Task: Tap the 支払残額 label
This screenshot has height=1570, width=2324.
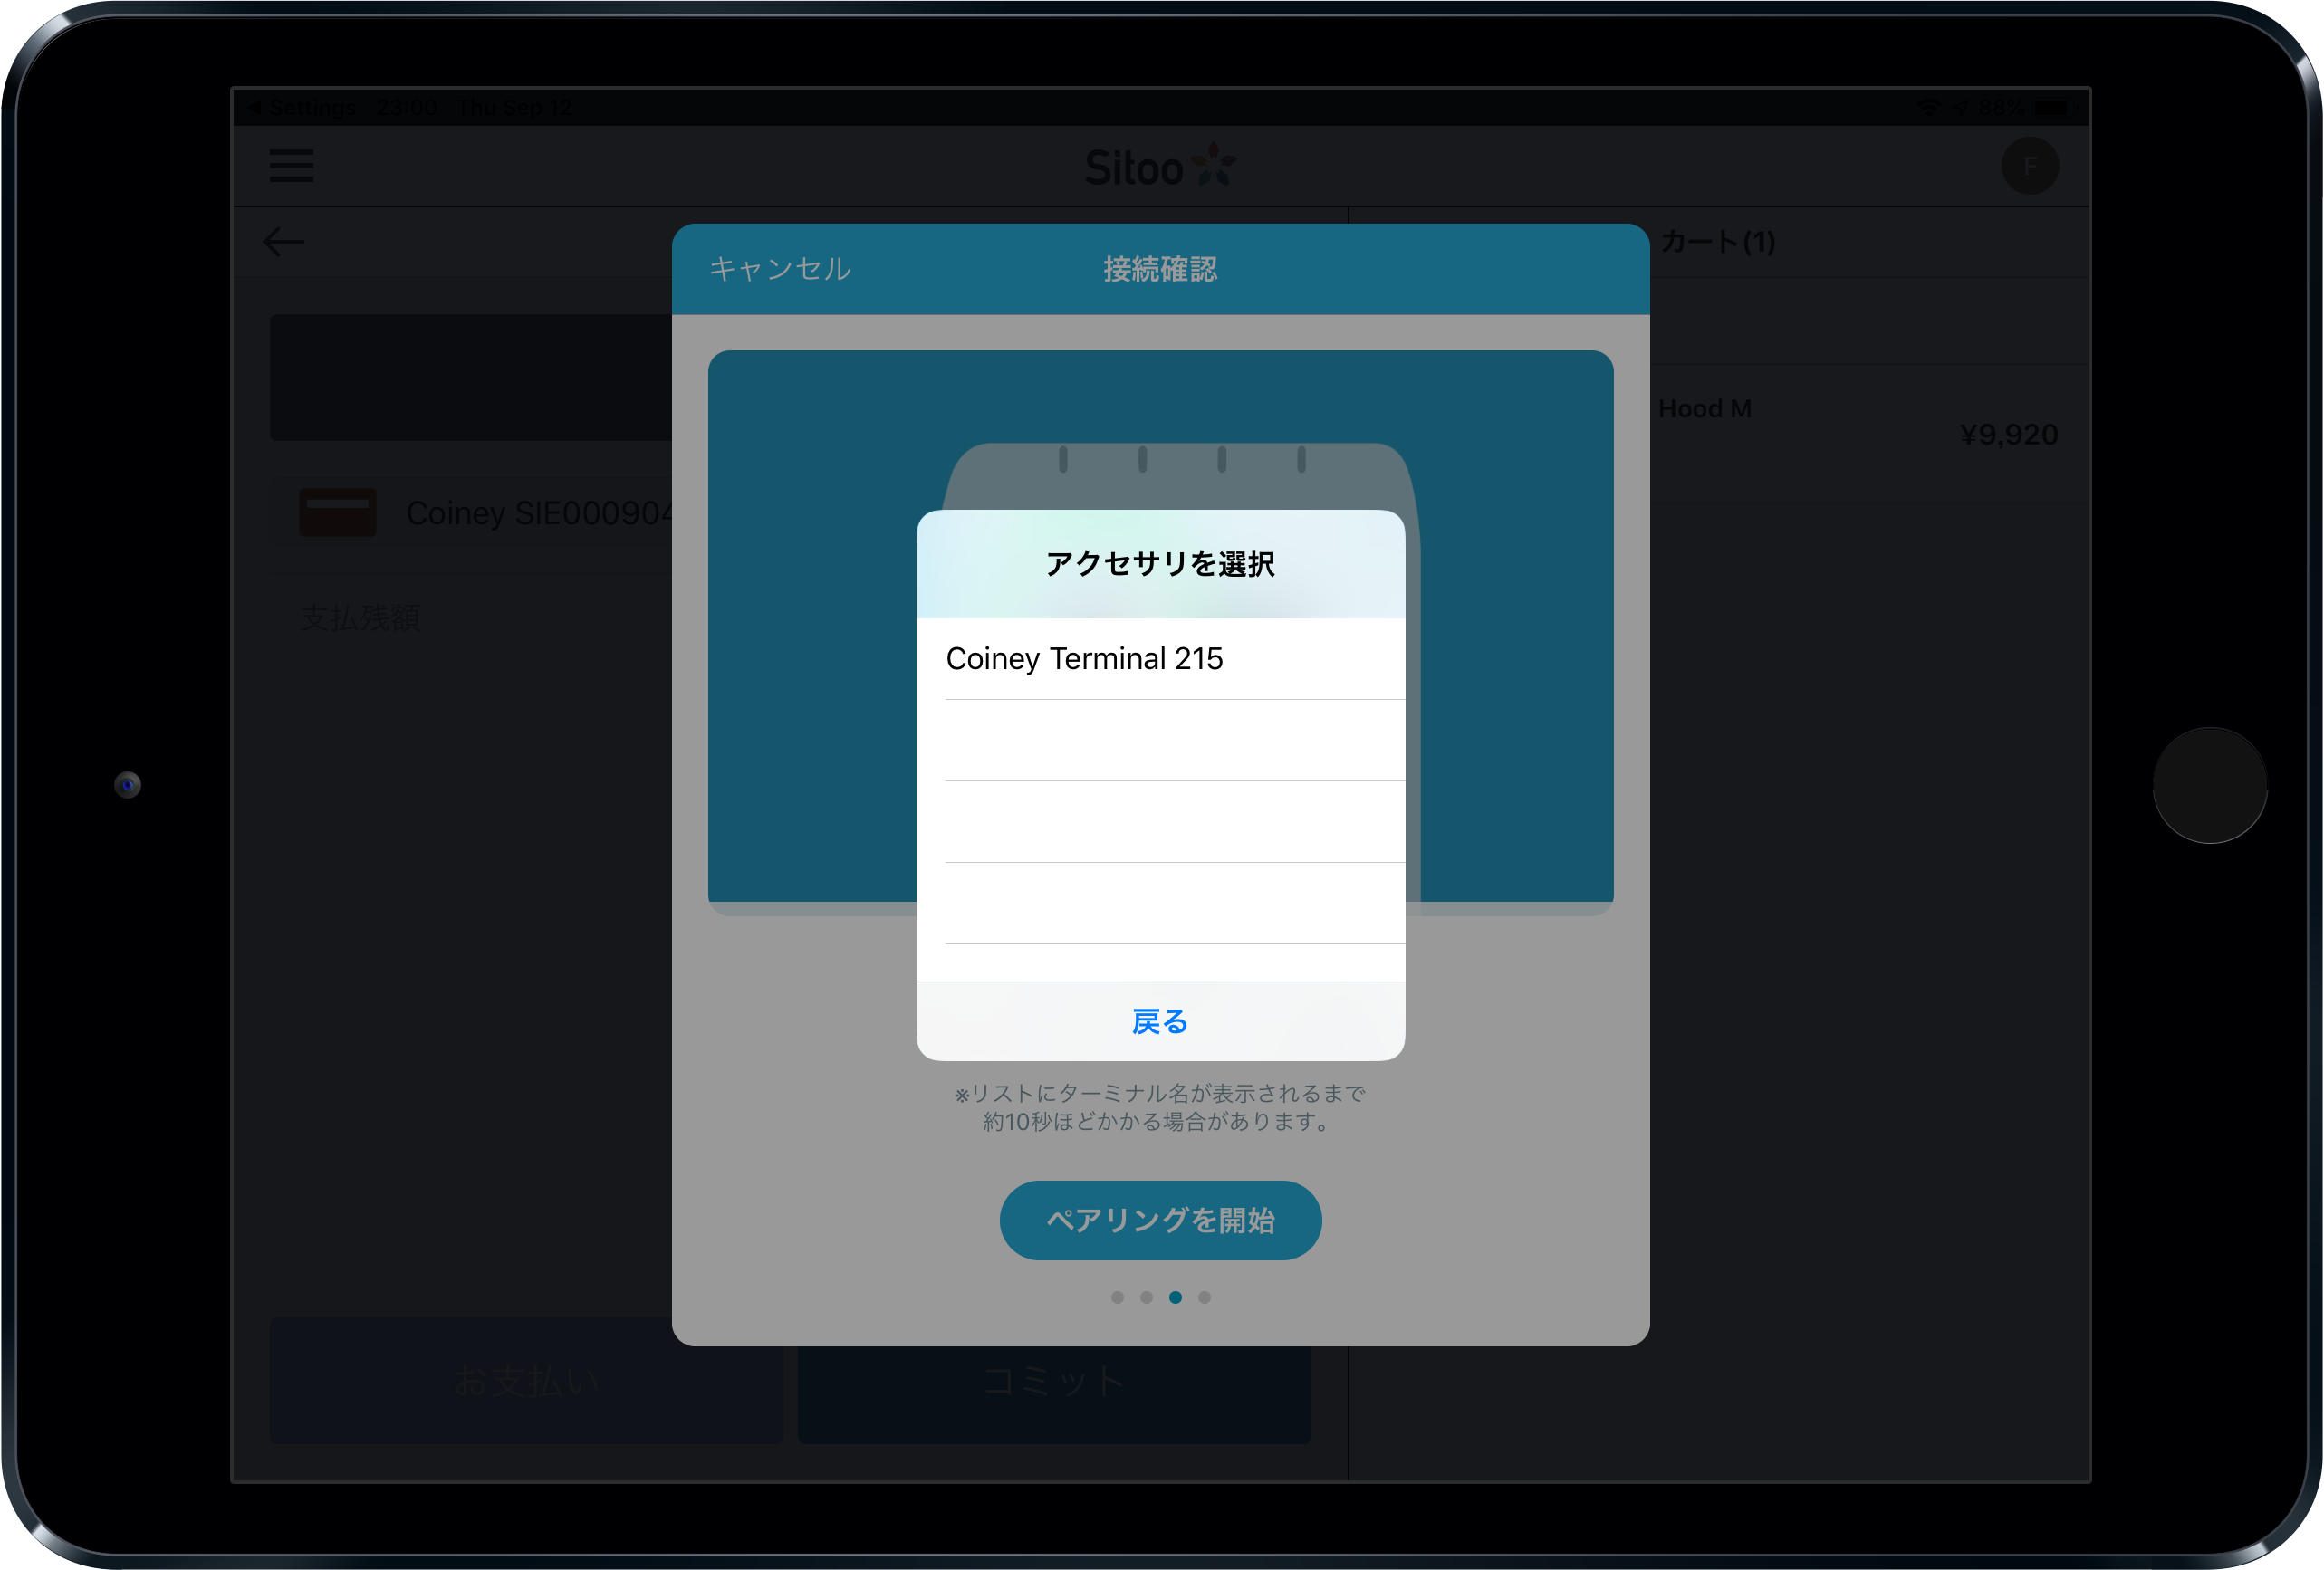Action: tap(360, 618)
